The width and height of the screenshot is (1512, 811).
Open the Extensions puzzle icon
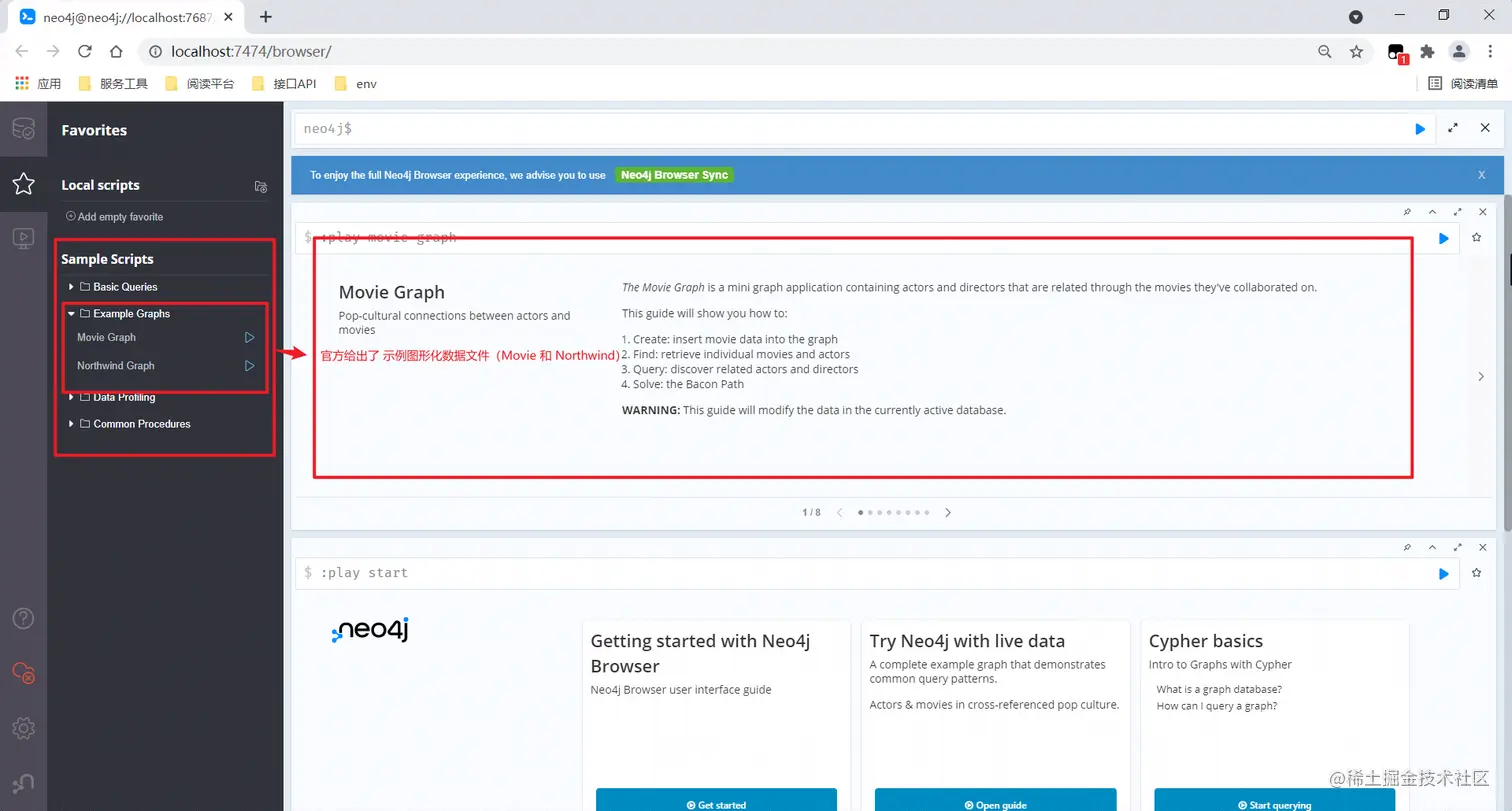pyautogui.click(x=1427, y=51)
